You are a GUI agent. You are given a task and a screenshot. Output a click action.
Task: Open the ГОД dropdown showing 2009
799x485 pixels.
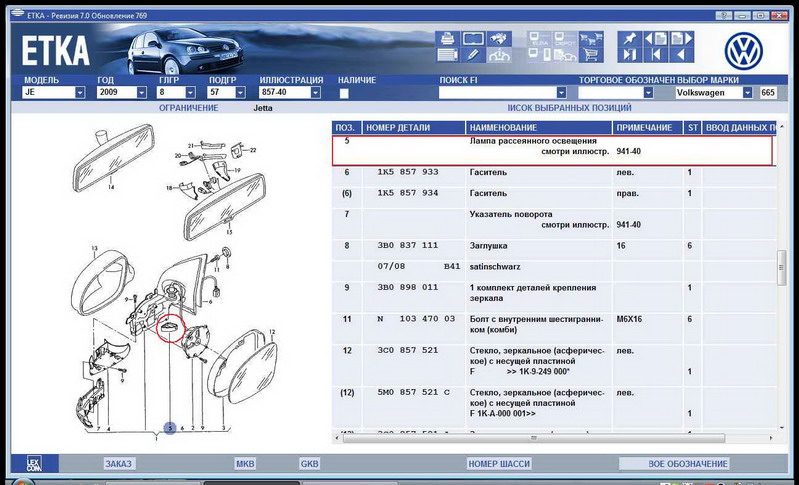[x=142, y=93]
